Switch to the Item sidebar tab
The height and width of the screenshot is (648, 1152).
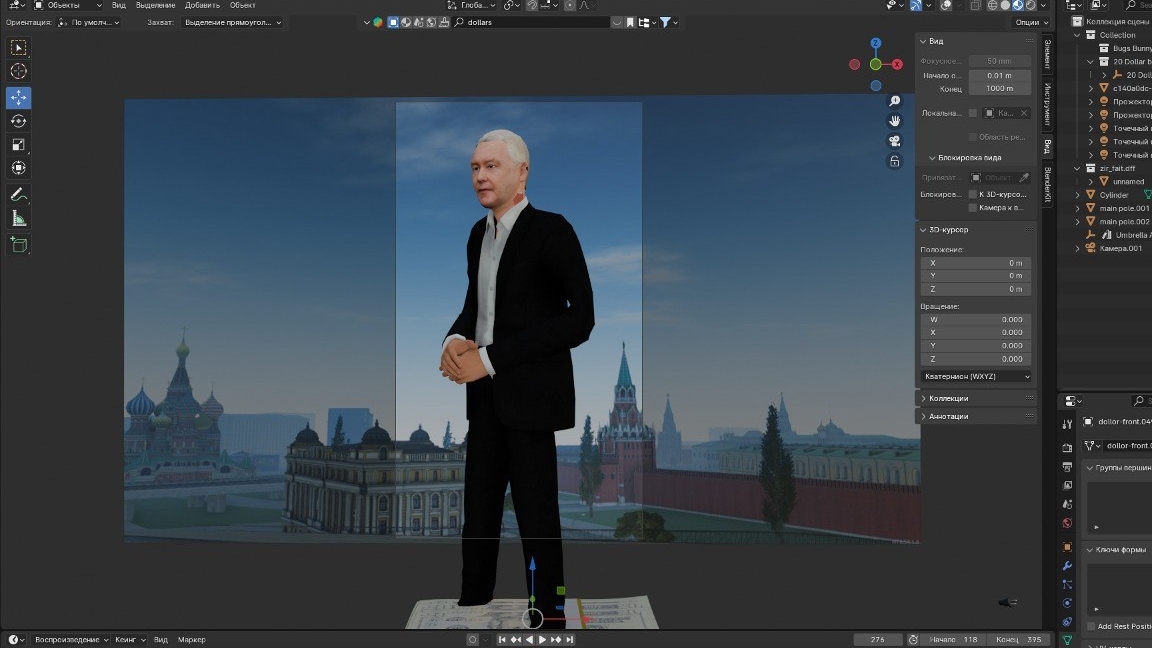pyautogui.click(x=1048, y=54)
